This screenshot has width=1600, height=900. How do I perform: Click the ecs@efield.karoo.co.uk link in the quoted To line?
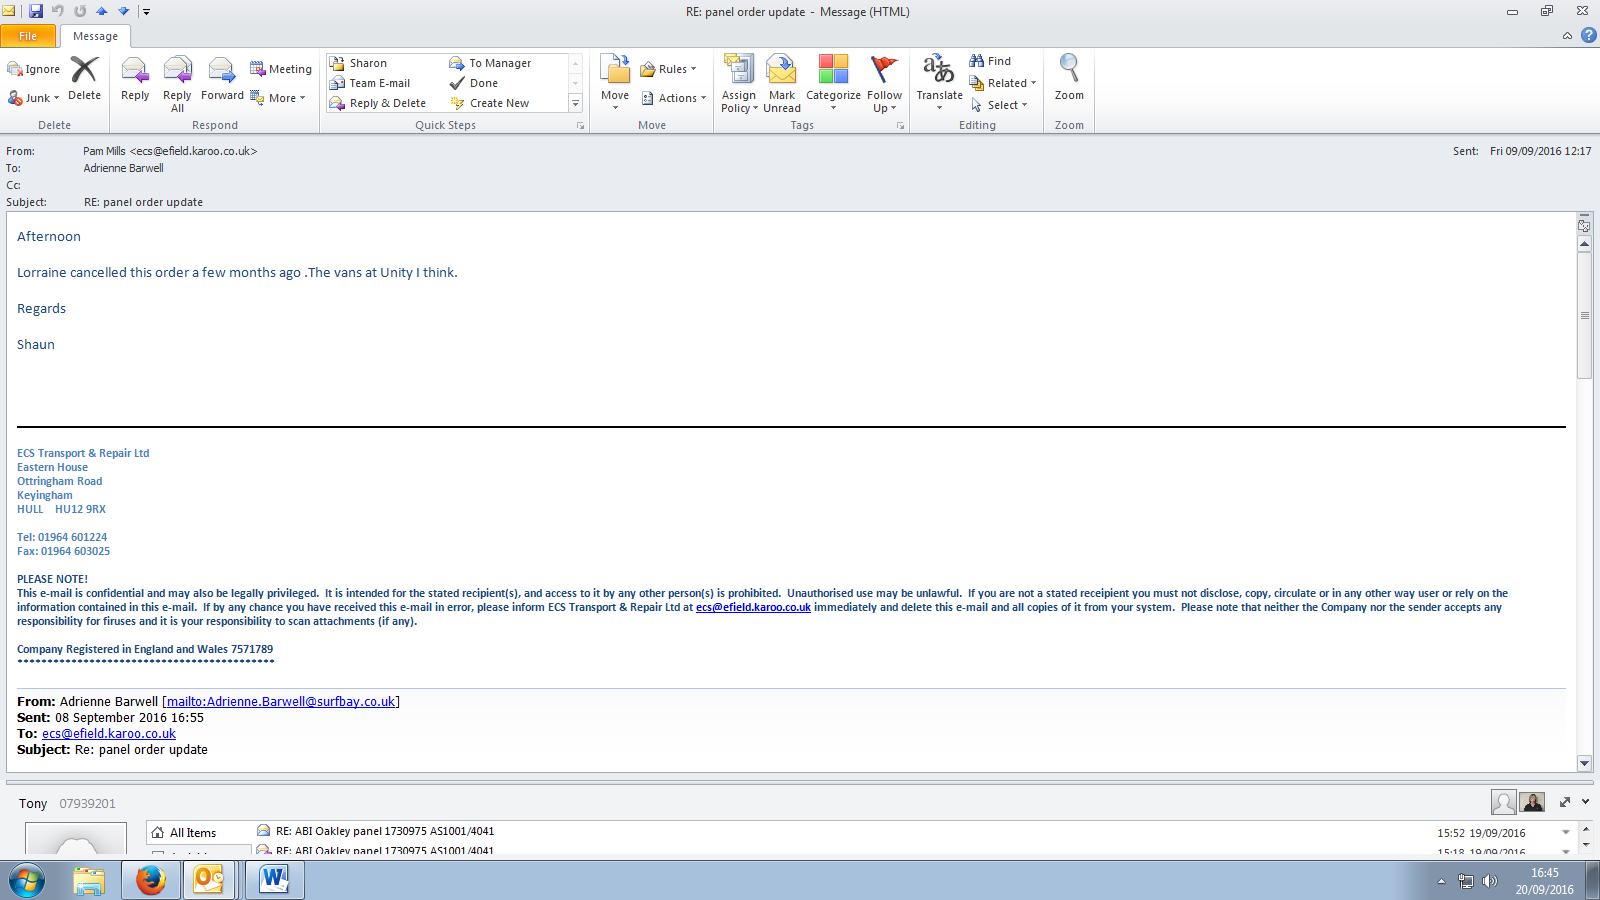click(109, 733)
